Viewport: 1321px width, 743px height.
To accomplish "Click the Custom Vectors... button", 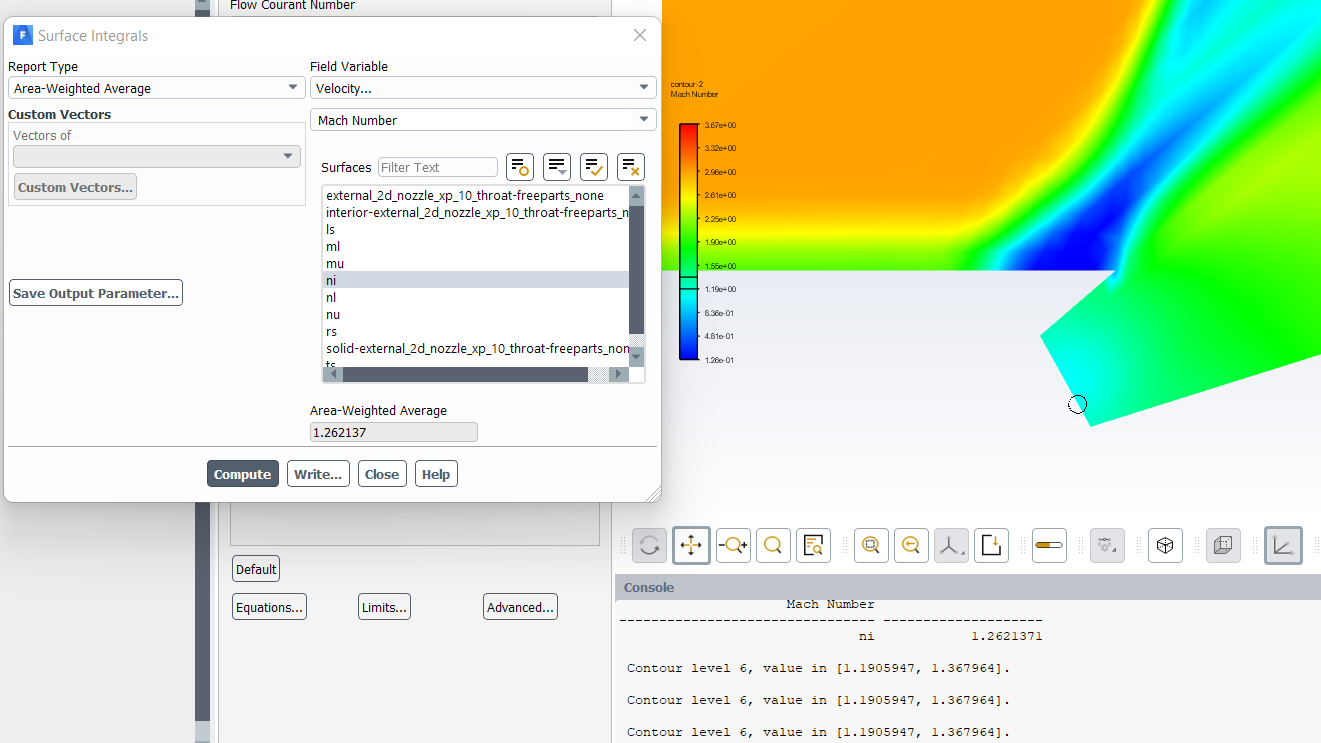I will coord(75,187).
